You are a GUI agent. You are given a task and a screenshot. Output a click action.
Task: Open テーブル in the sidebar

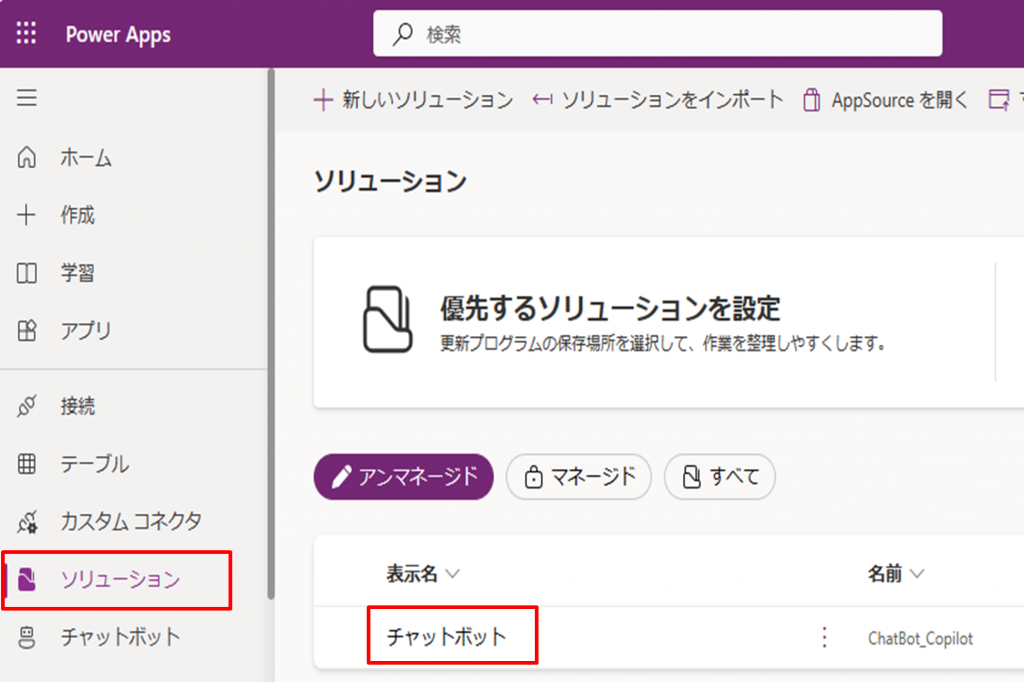pos(95,464)
